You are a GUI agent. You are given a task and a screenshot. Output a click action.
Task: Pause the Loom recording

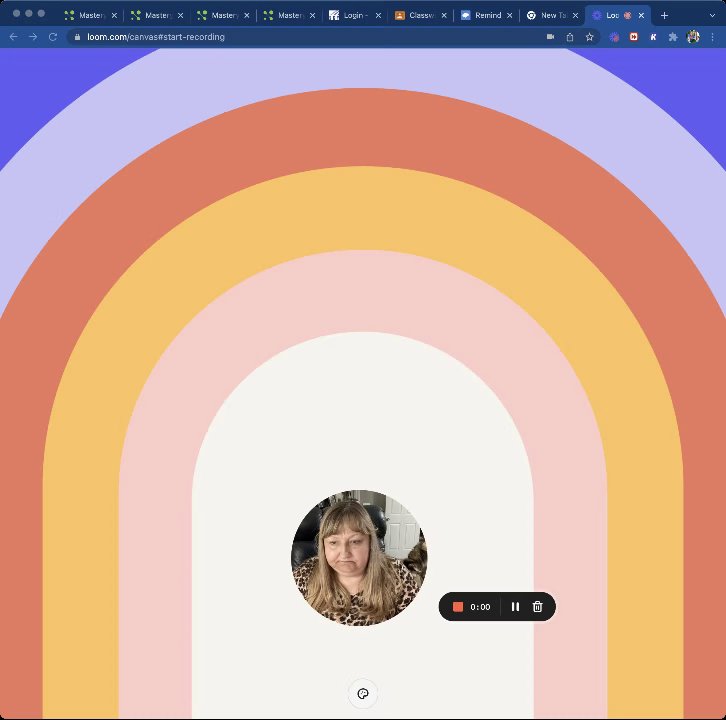[515, 607]
